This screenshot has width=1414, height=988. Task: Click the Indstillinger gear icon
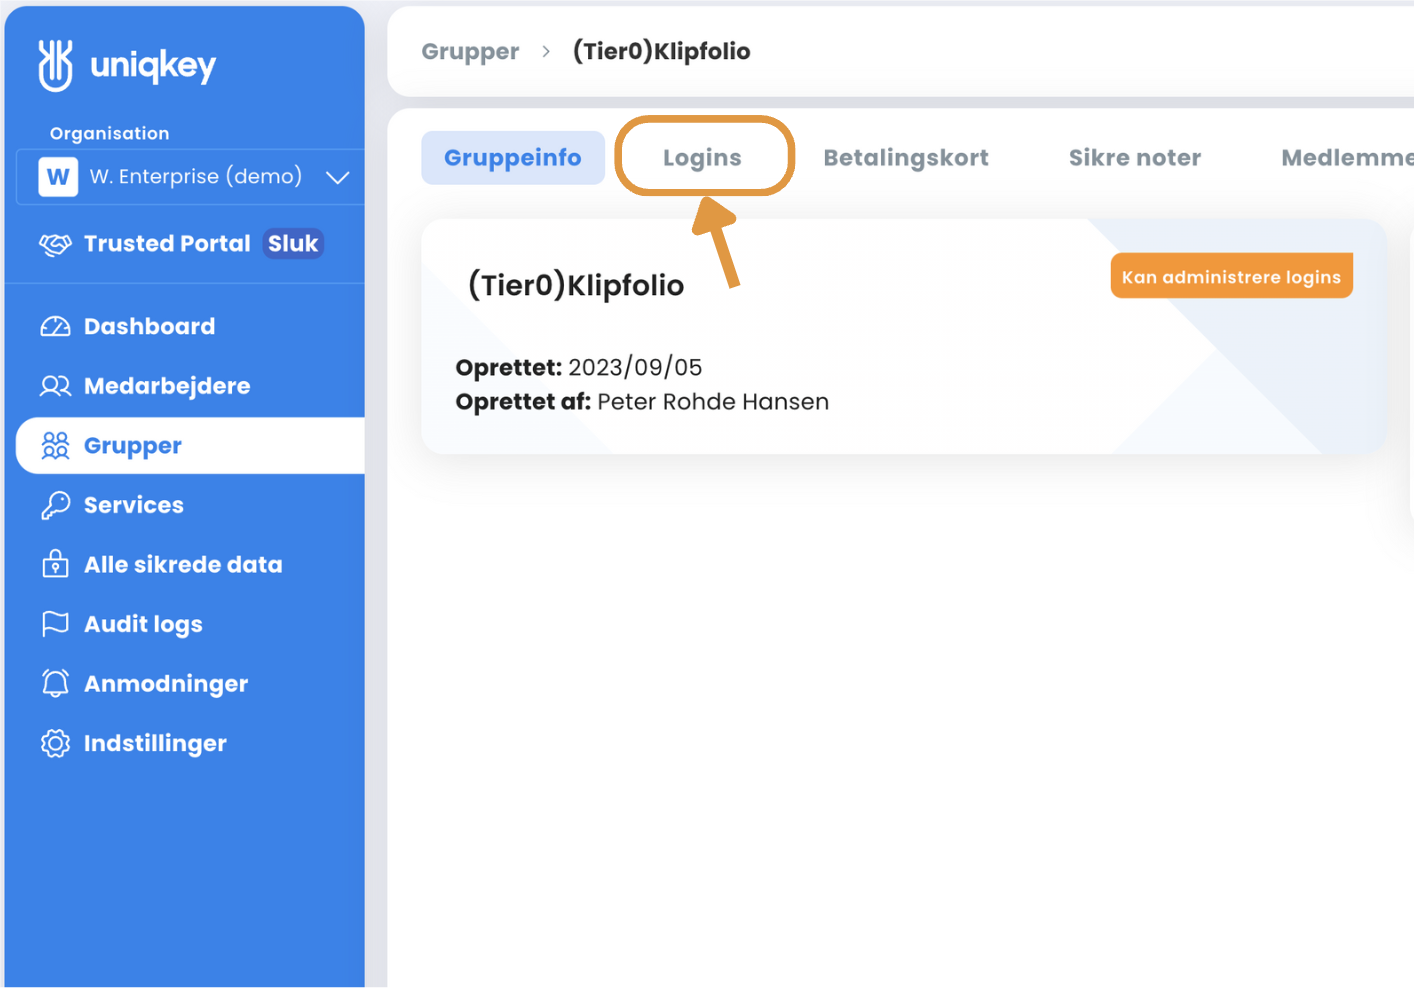pyautogui.click(x=55, y=743)
